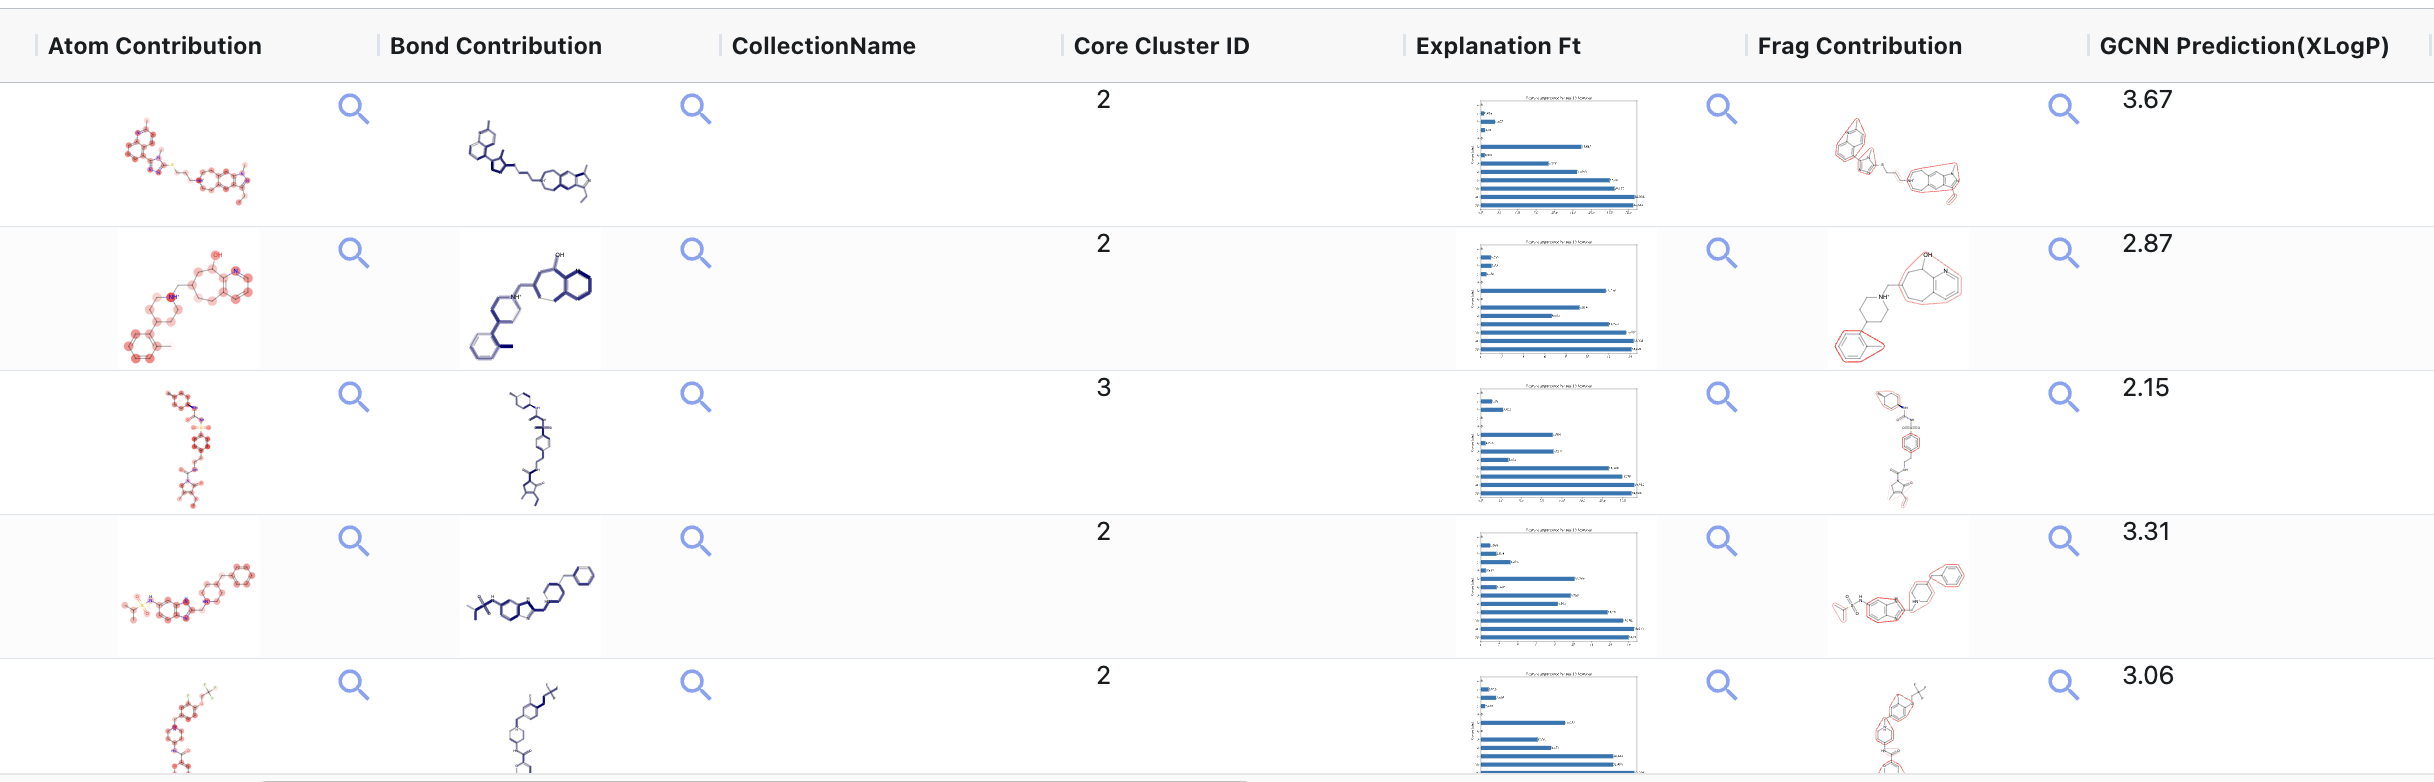This screenshot has width=2434, height=782.
Task: Open the first row atom contribution molecule
Action: [187, 162]
